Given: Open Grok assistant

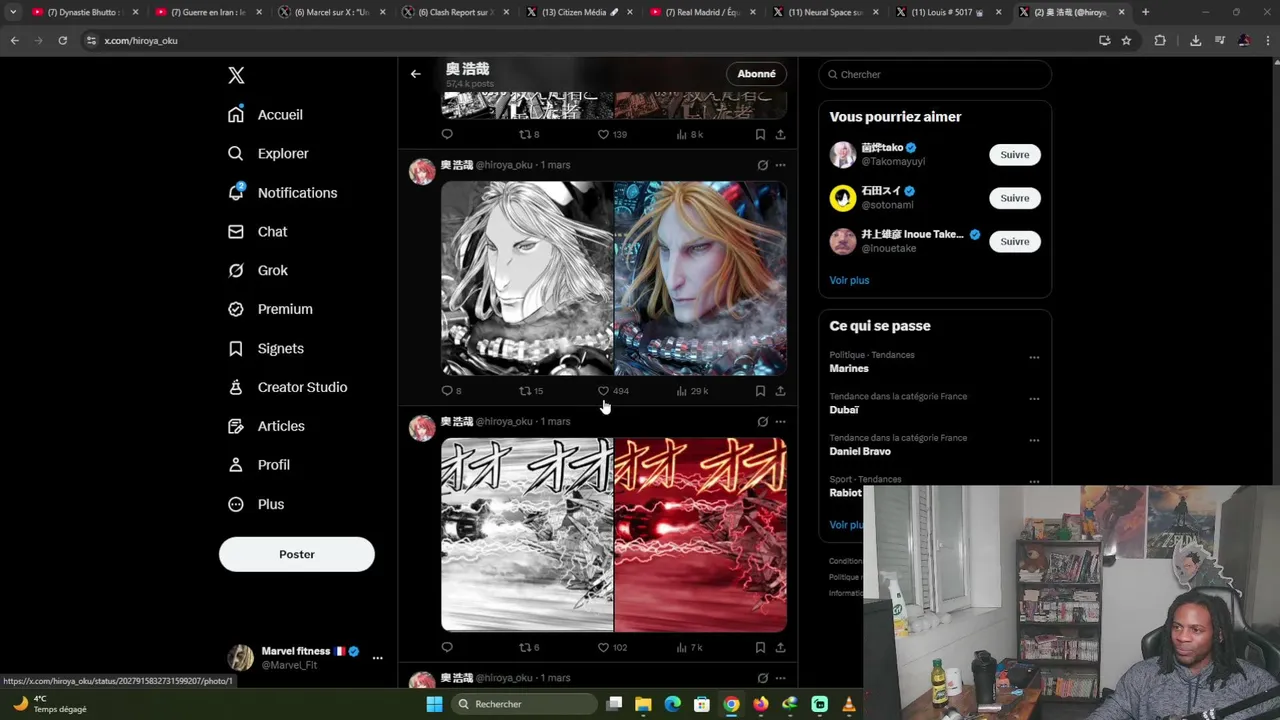Looking at the screenshot, I should pyautogui.click(x=258, y=270).
